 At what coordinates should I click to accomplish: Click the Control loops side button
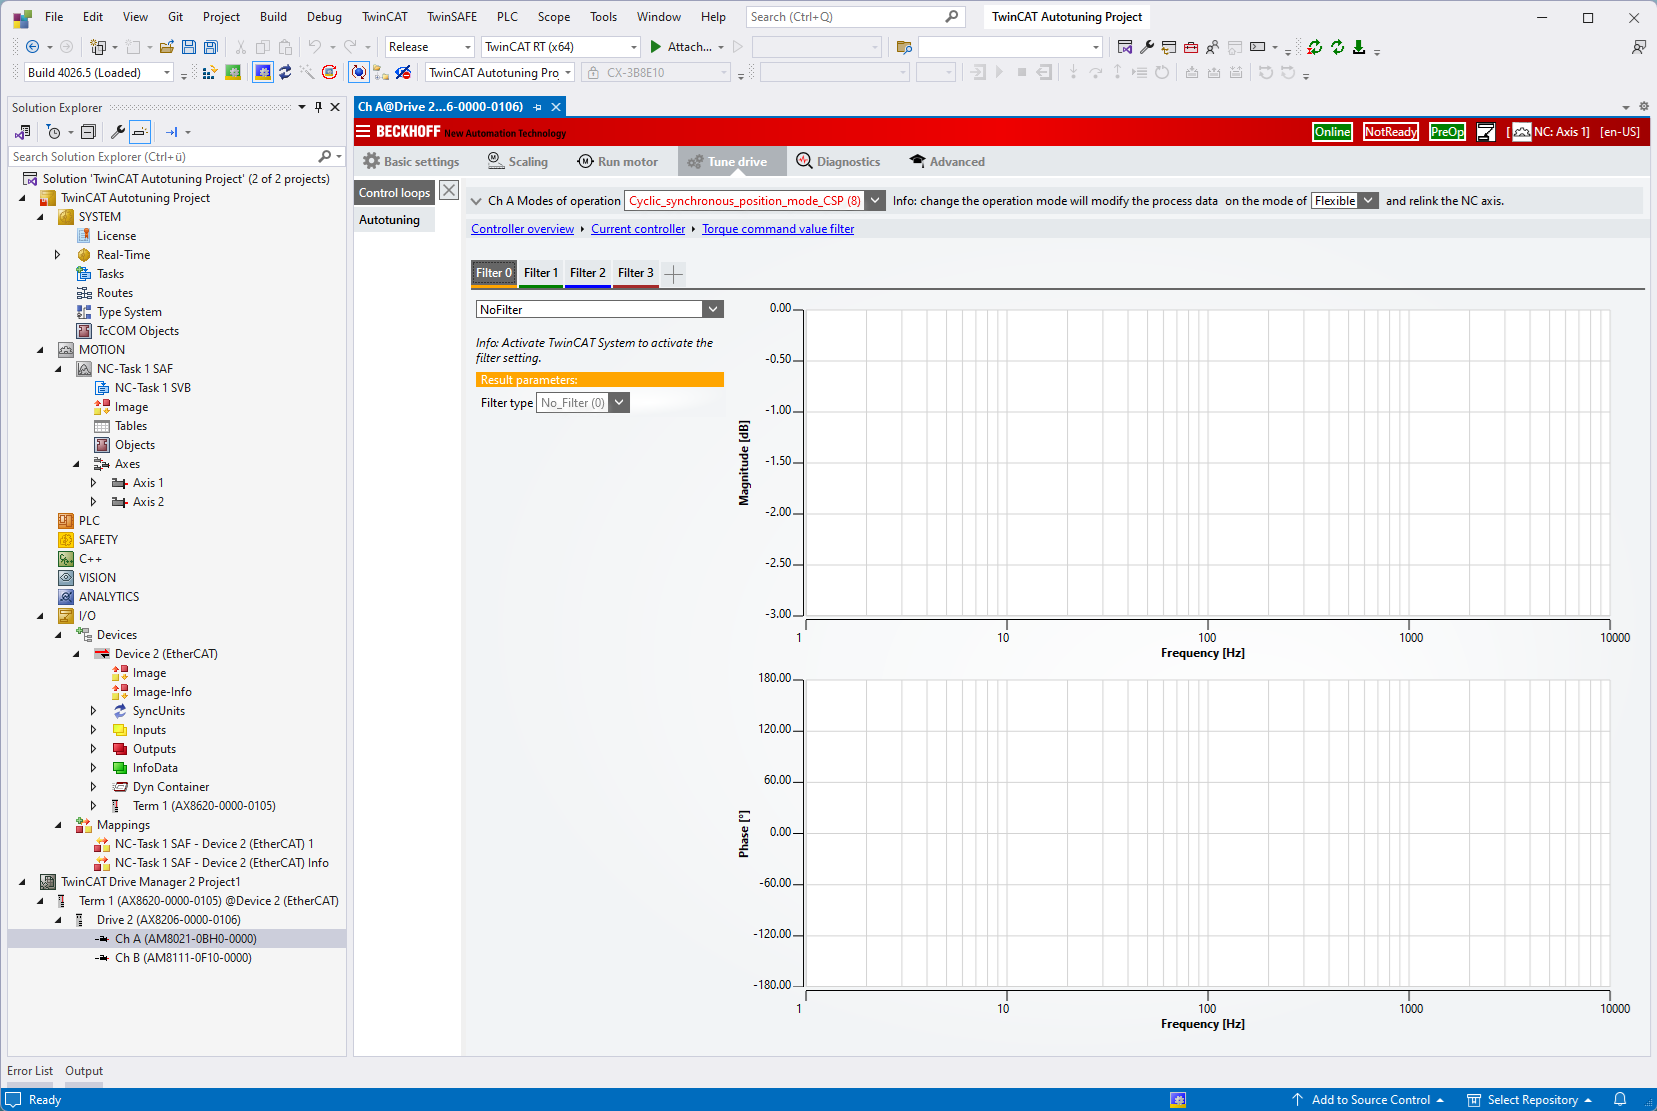[x=395, y=193]
